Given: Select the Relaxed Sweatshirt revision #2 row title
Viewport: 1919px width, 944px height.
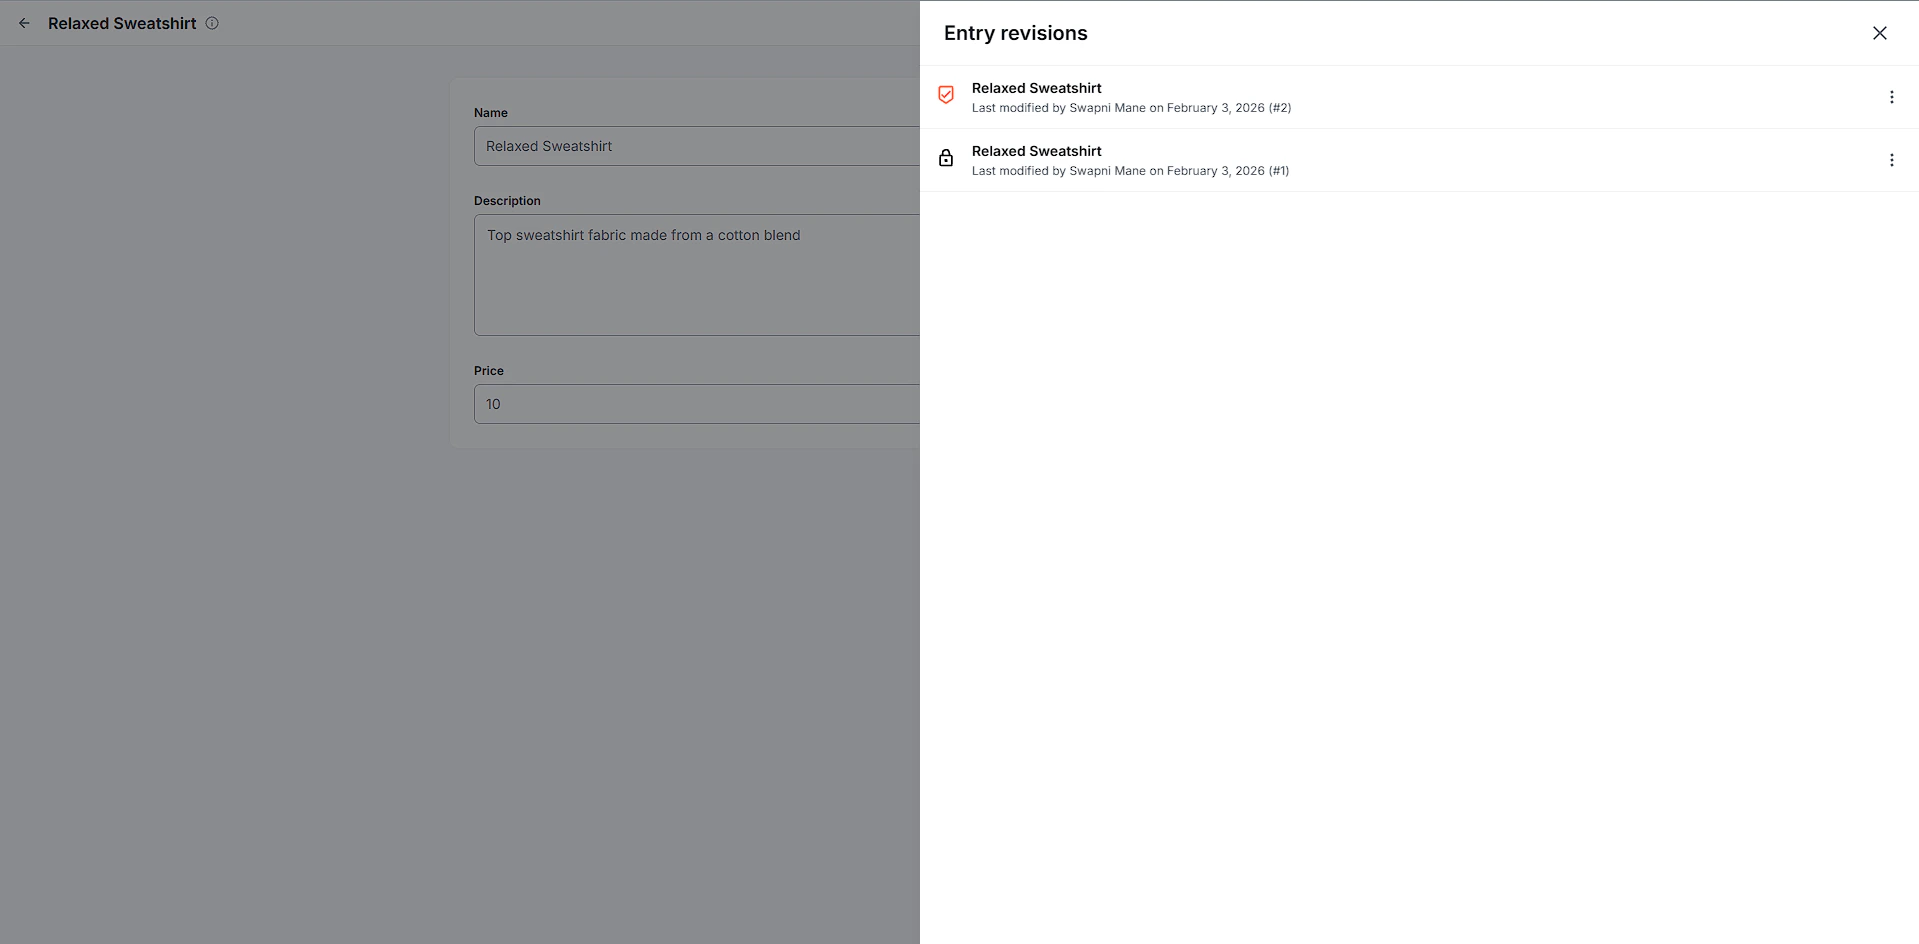Looking at the screenshot, I should (x=1037, y=88).
